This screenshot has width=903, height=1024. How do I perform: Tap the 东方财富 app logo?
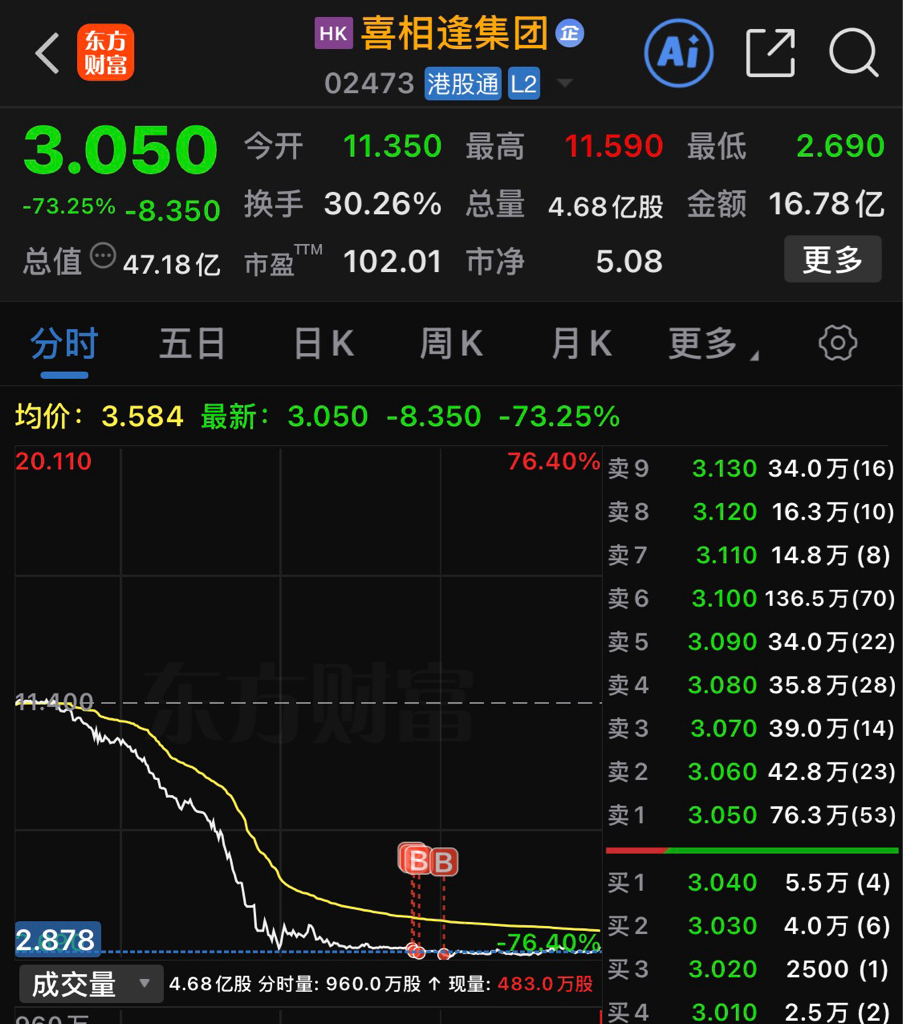tap(105, 52)
